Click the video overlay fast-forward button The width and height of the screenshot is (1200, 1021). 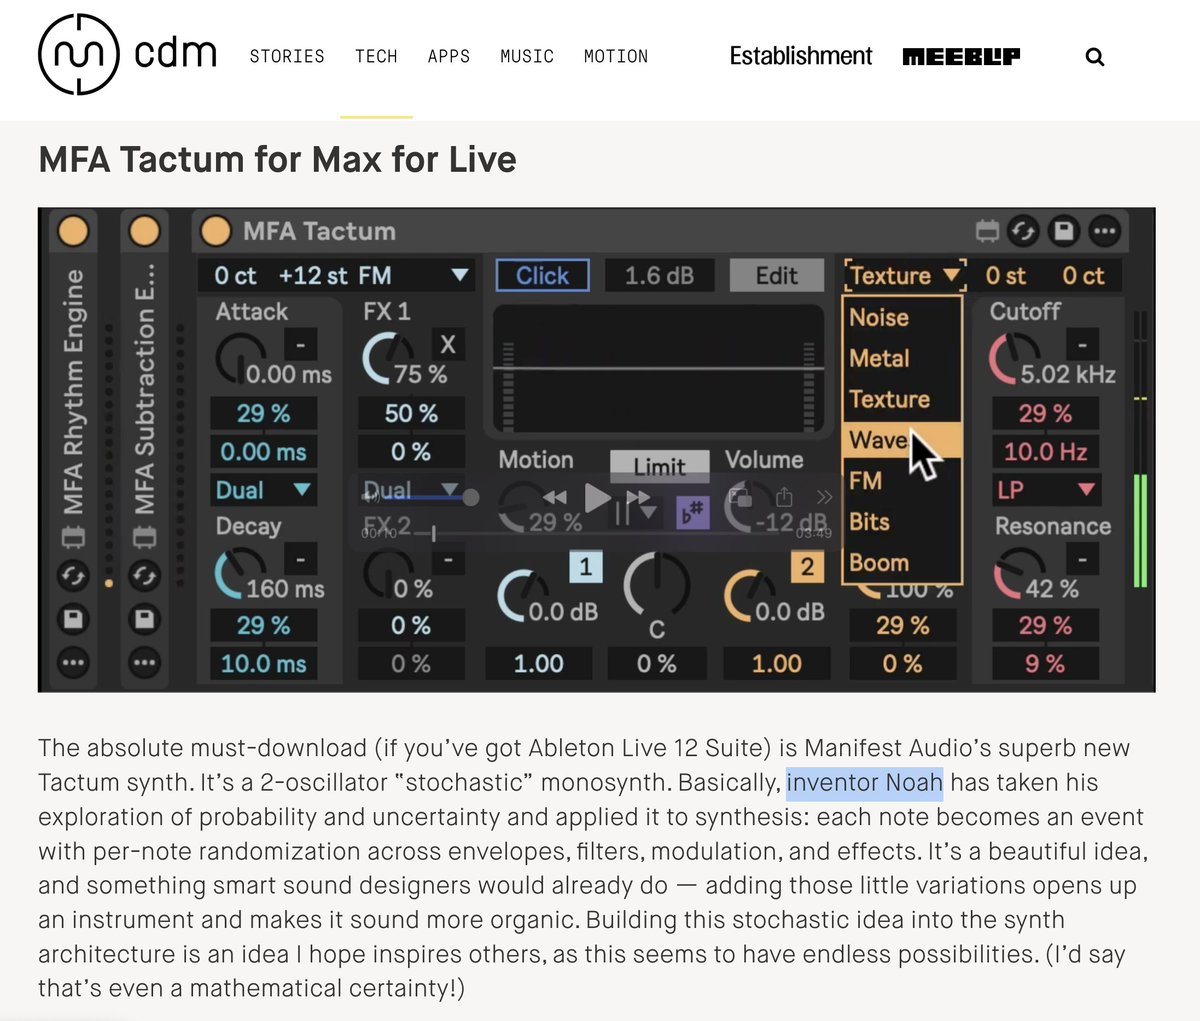638,497
